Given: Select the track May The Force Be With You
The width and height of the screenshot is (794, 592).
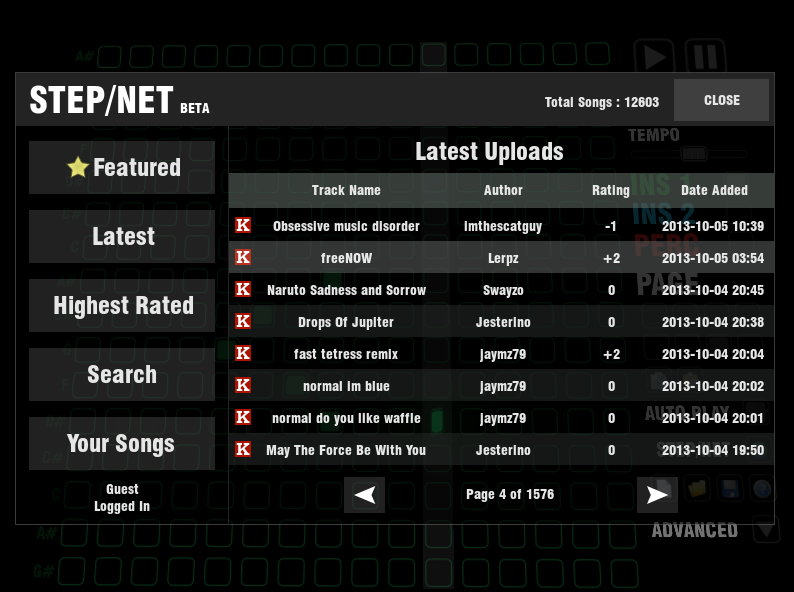Looking at the screenshot, I should tap(346, 450).
